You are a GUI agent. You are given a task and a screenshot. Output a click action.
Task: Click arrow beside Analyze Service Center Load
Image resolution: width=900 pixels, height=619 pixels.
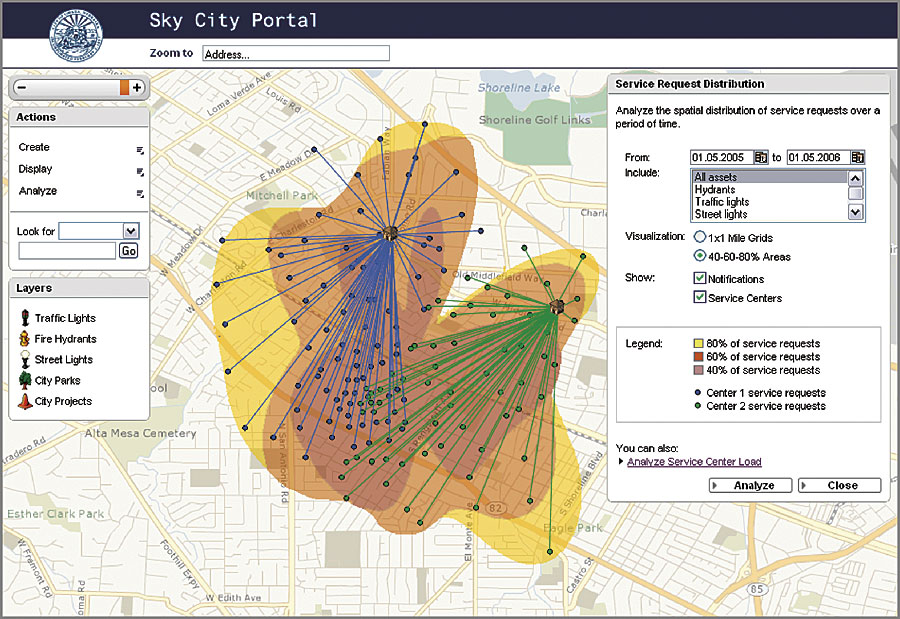pyautogui.click(x=620, y=461)
